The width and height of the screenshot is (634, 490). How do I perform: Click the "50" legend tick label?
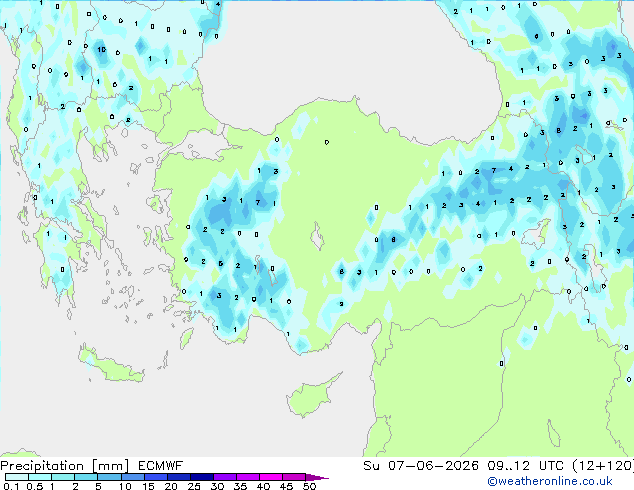coord(309,486)
